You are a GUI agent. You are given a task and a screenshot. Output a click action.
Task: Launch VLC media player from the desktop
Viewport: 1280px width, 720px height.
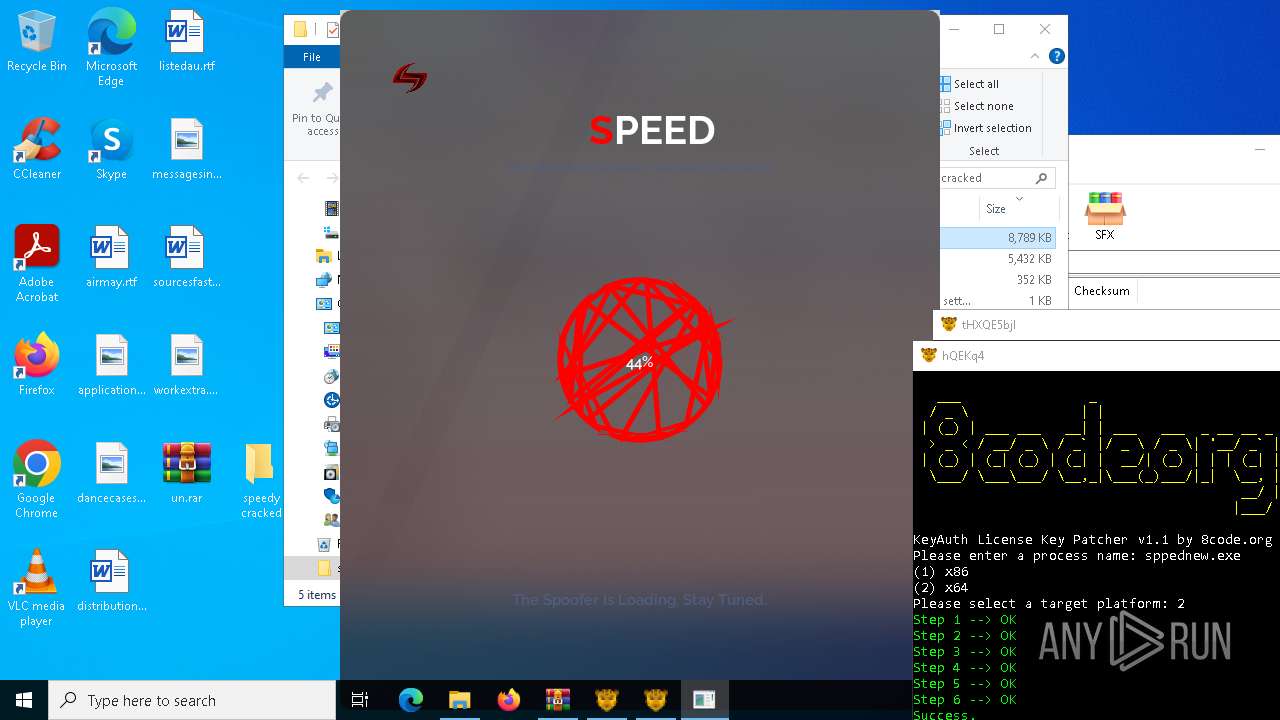pyautogui.click(x=37, y=588)
